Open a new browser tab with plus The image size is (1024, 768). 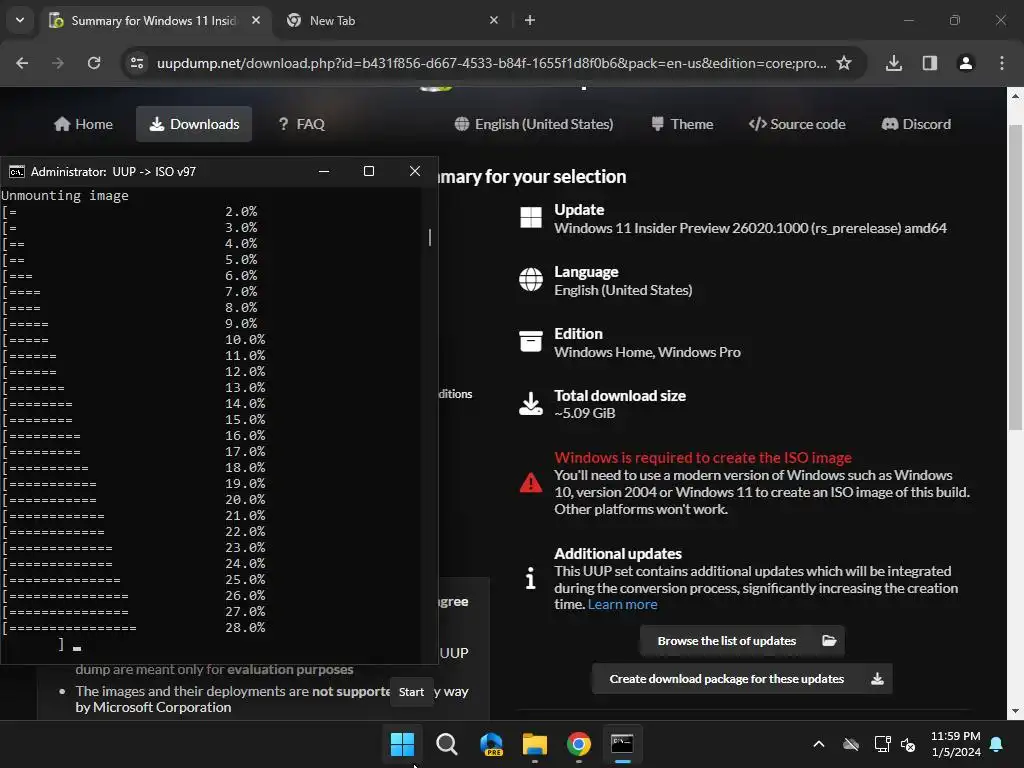tap(530, 20)
